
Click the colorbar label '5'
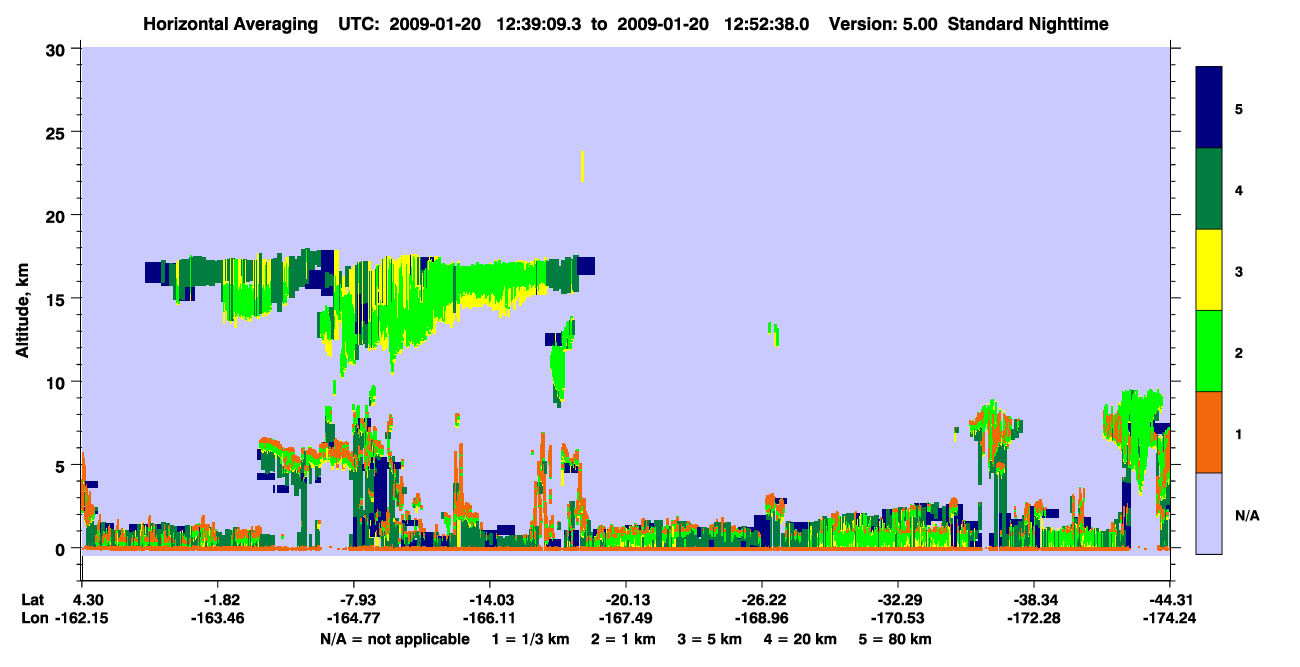(x=1239, y=109)
